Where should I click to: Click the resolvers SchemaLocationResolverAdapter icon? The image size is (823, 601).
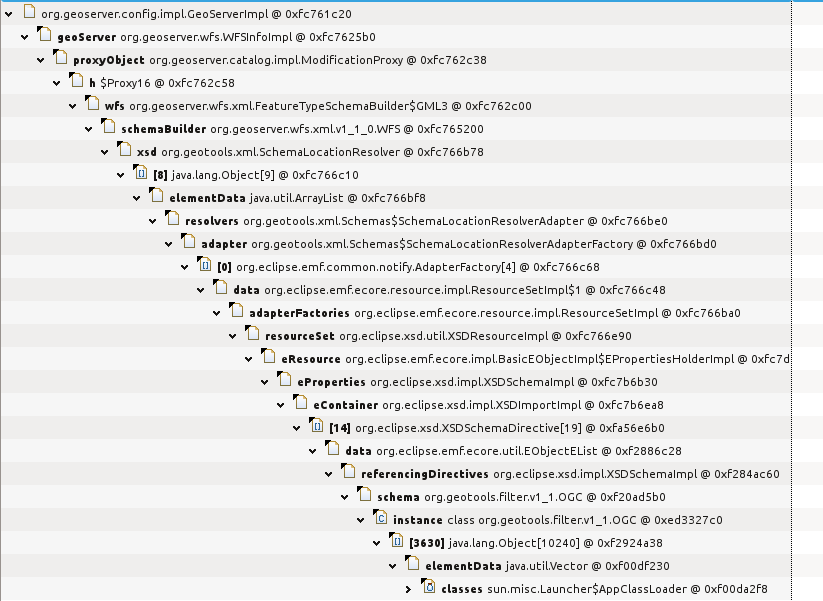click(x=173, y=219)
